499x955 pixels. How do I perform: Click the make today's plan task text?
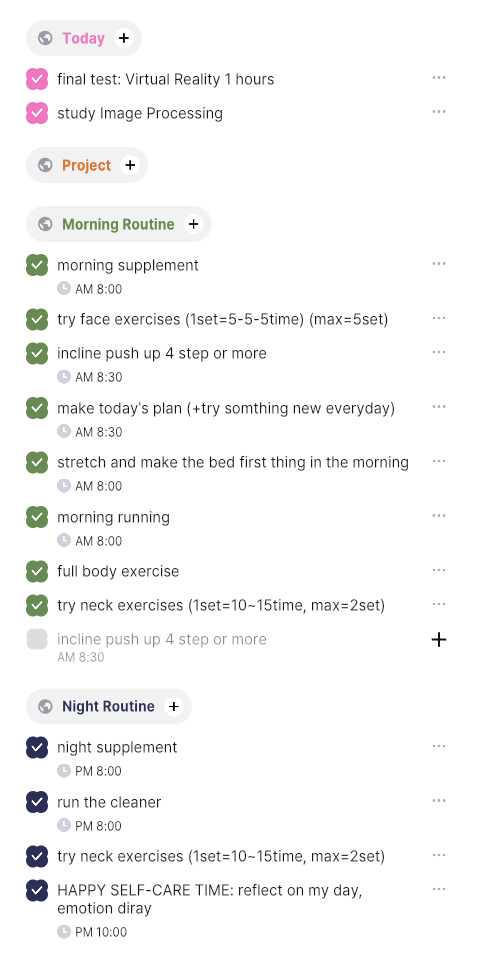click(x=226, y=408)
